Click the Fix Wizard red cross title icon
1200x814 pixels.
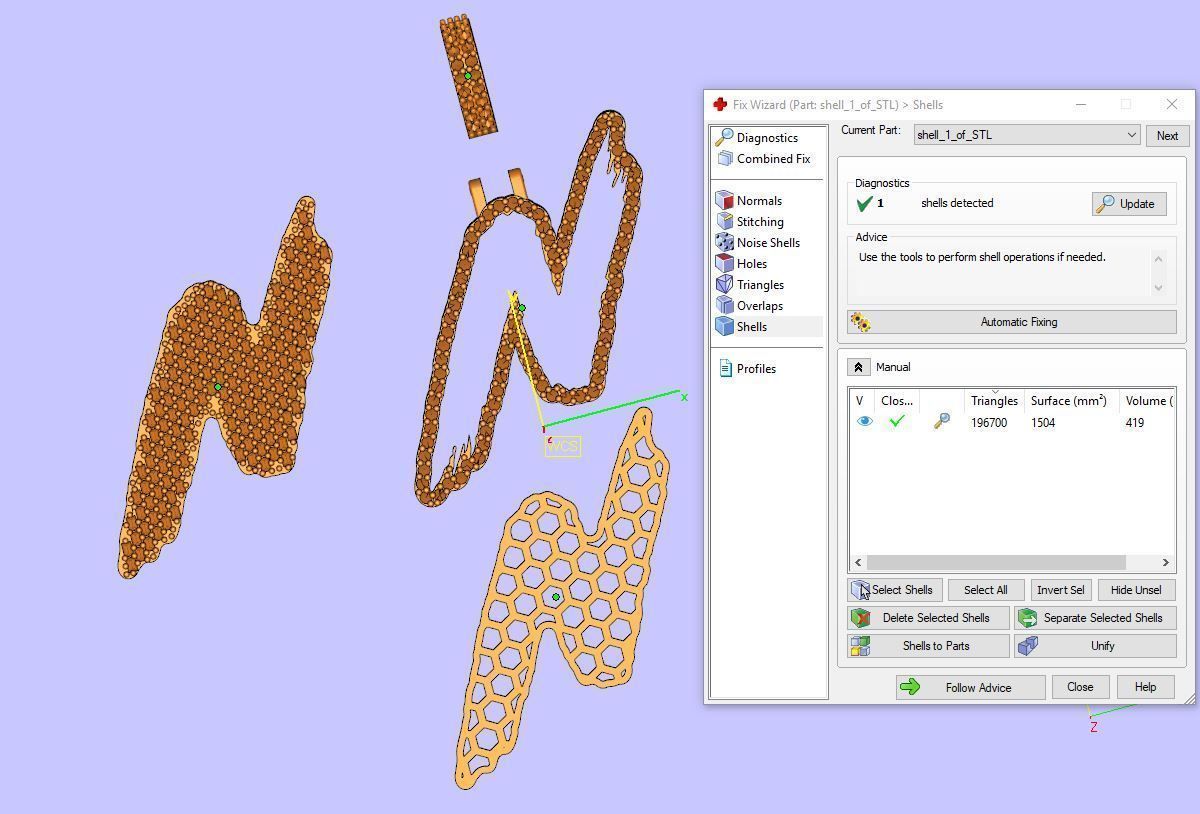[720, 104]
